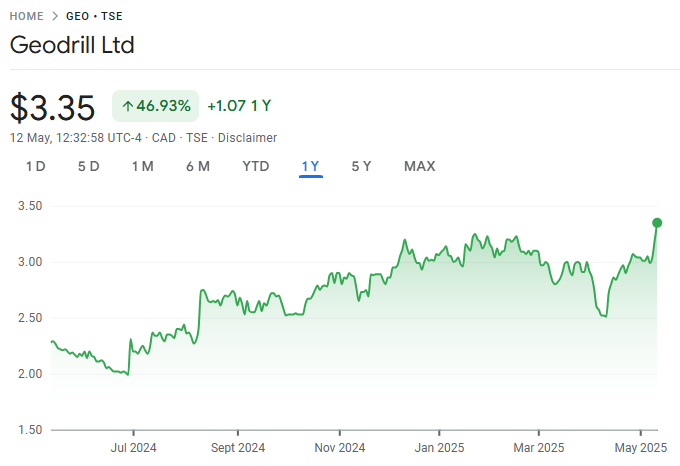680x466 pixels.
Task: Click the 2.50 y-axis label
Action: [x=30, y=318]
